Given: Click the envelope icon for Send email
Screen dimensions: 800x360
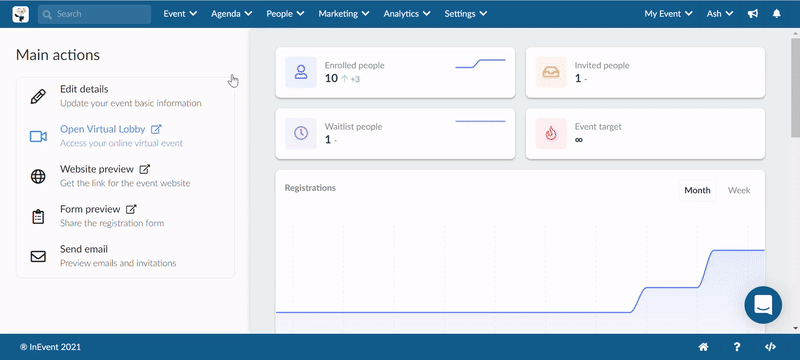Looking at the screenshot, I should (x=38, y=256).
